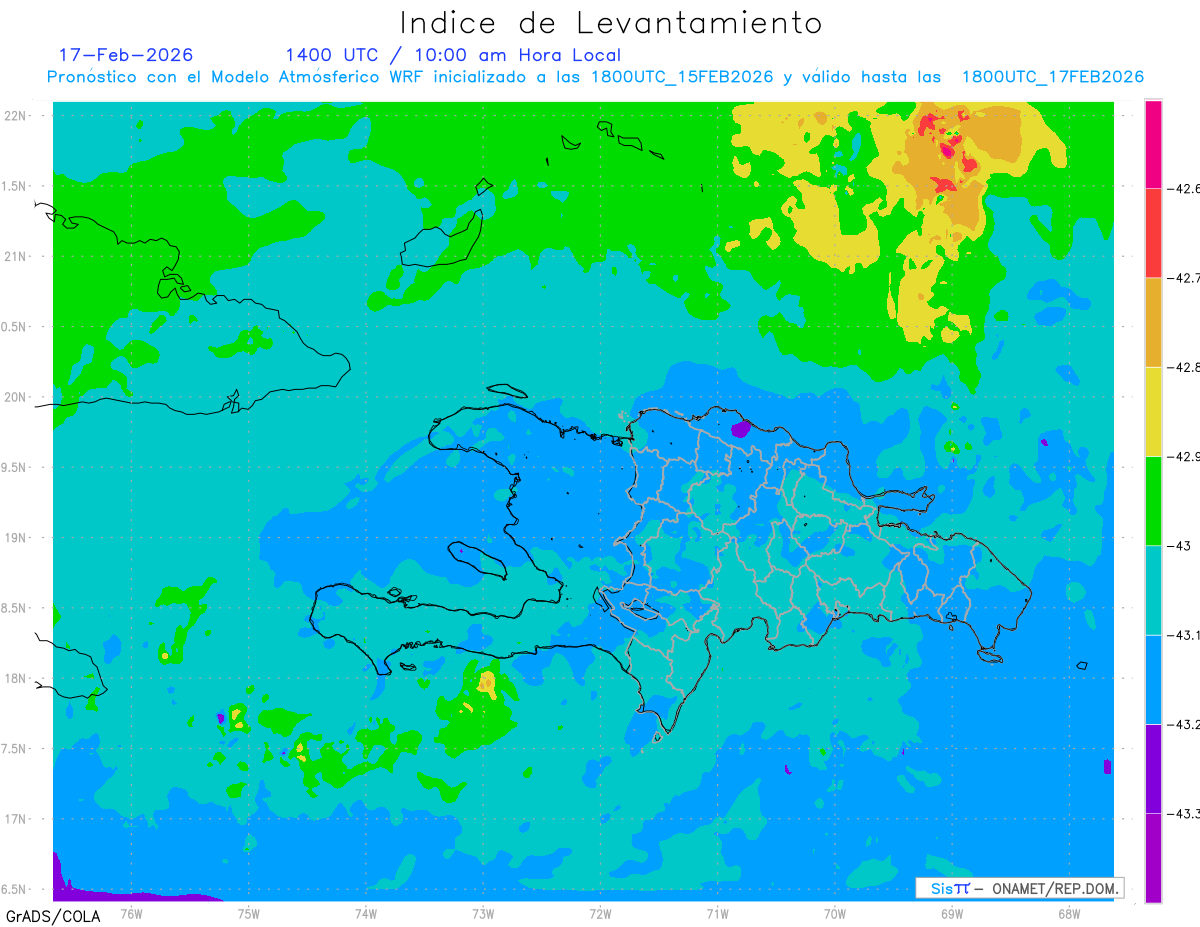Choose the green legend color band
The height and width of the screenshot is (927, 1200).
1153,501
